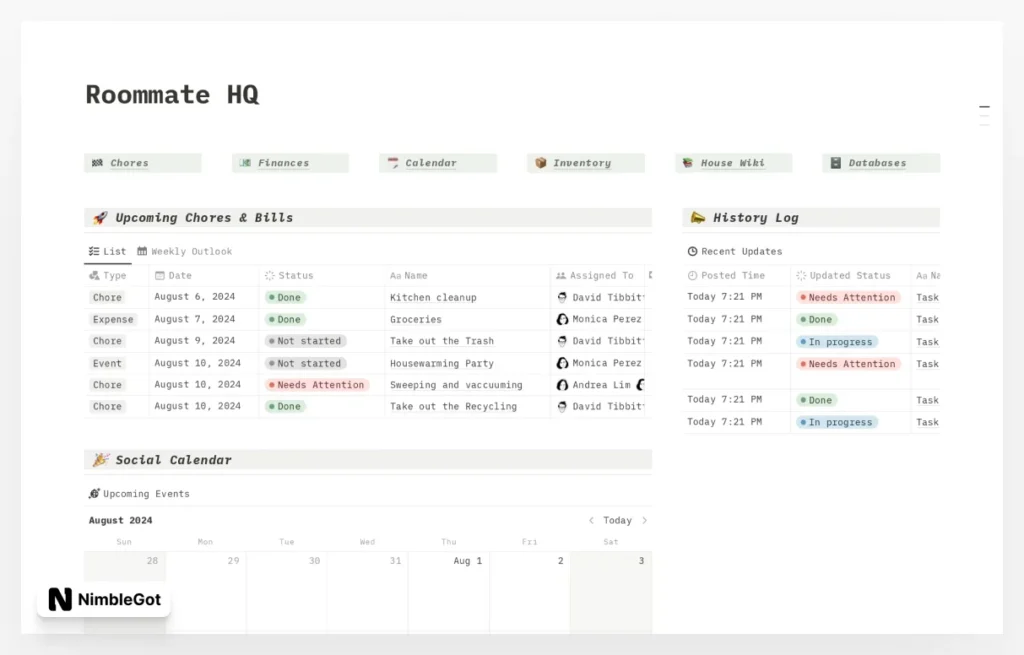Open the Chores page link
Viewport: 1024px width, 655px height.
click(142, 163)
